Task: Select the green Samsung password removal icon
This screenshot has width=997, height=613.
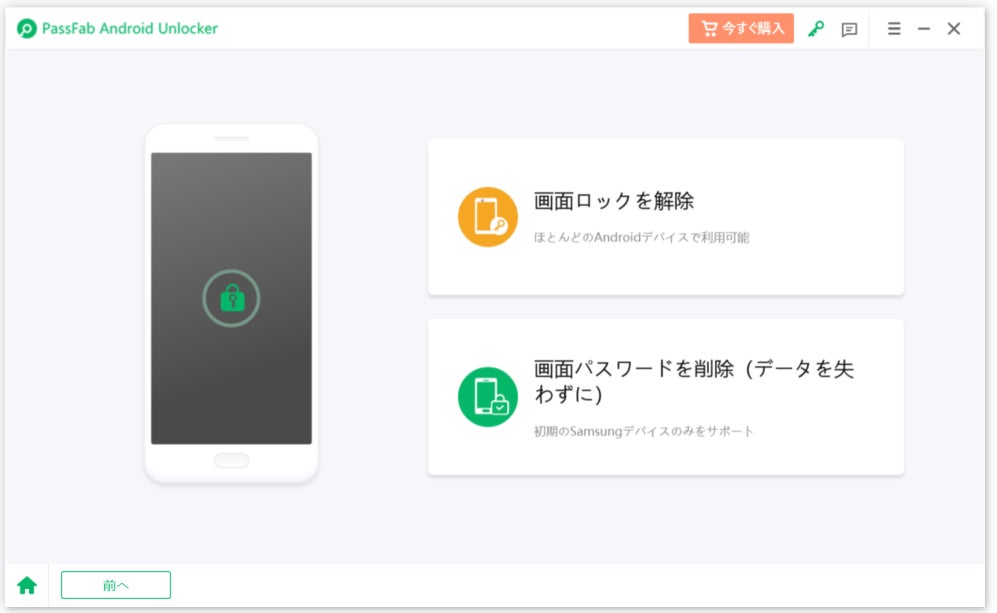Action: coord(488,397)
